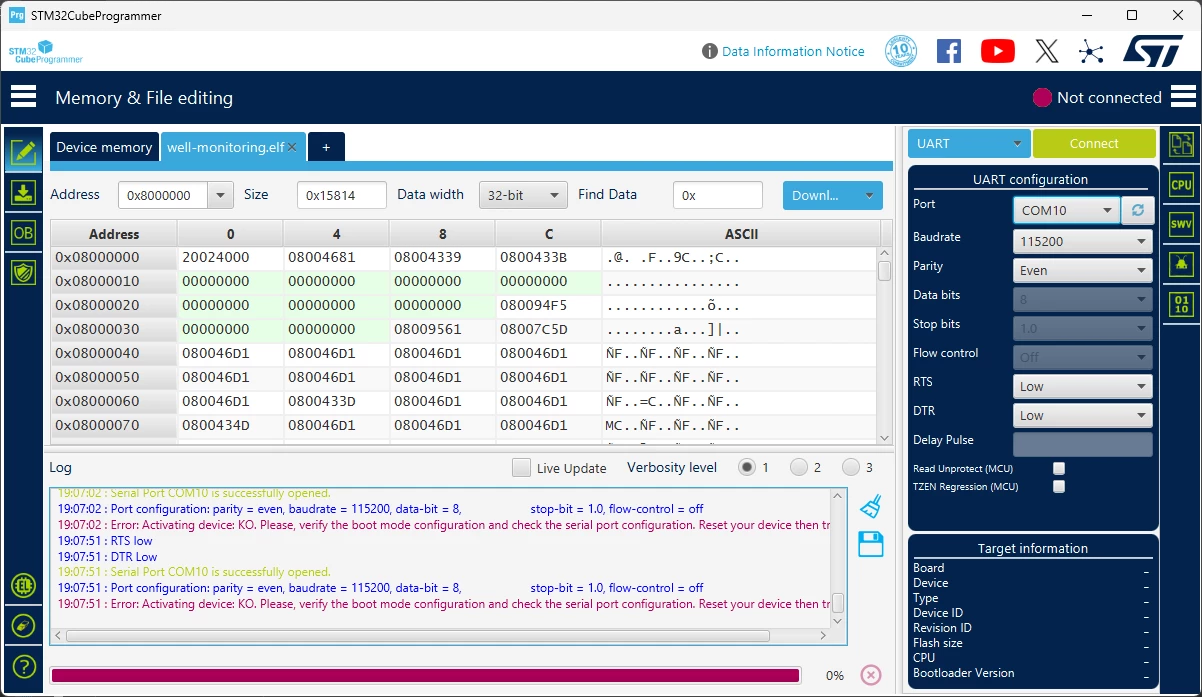Image resolution: width=1202 pixels, height=697 pixels.
Task: Expand the Download button arrow
Action: click(x=868, y=196)
